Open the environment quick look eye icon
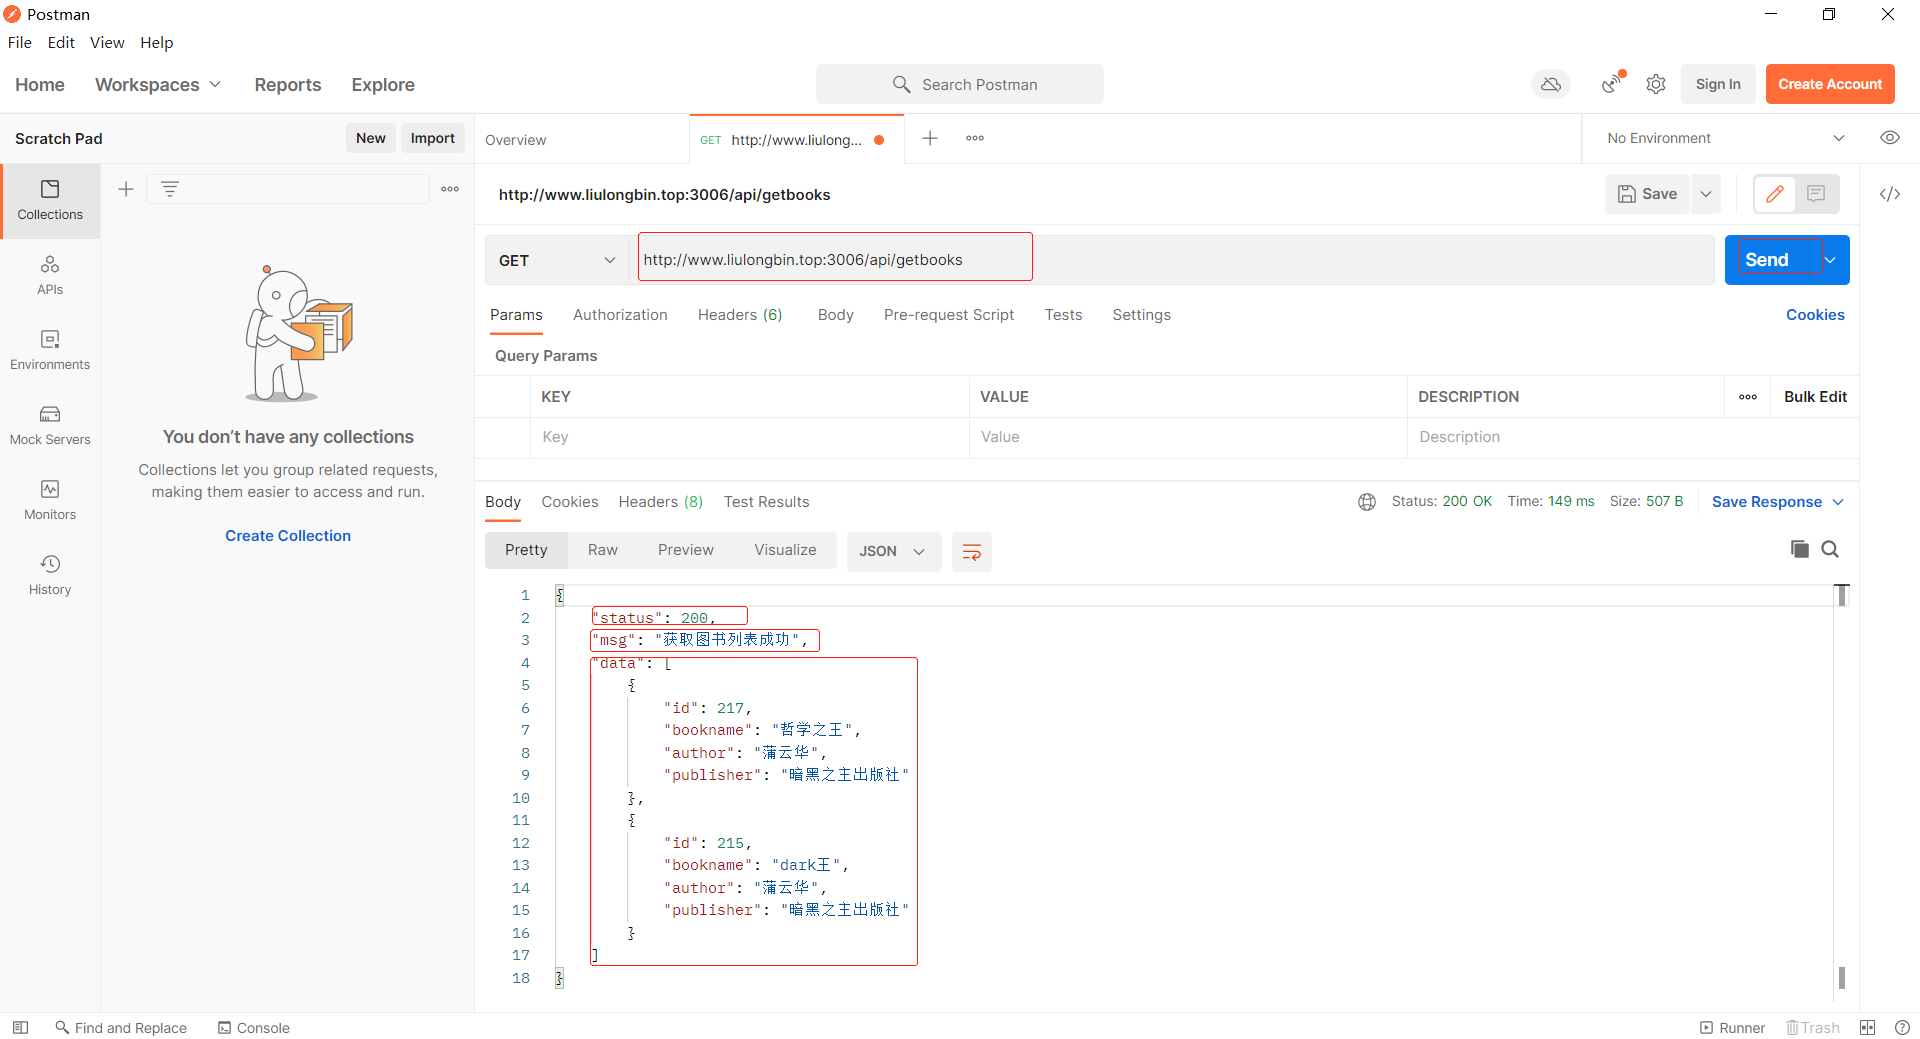1920x1039 pixels. coord(1890,138)
